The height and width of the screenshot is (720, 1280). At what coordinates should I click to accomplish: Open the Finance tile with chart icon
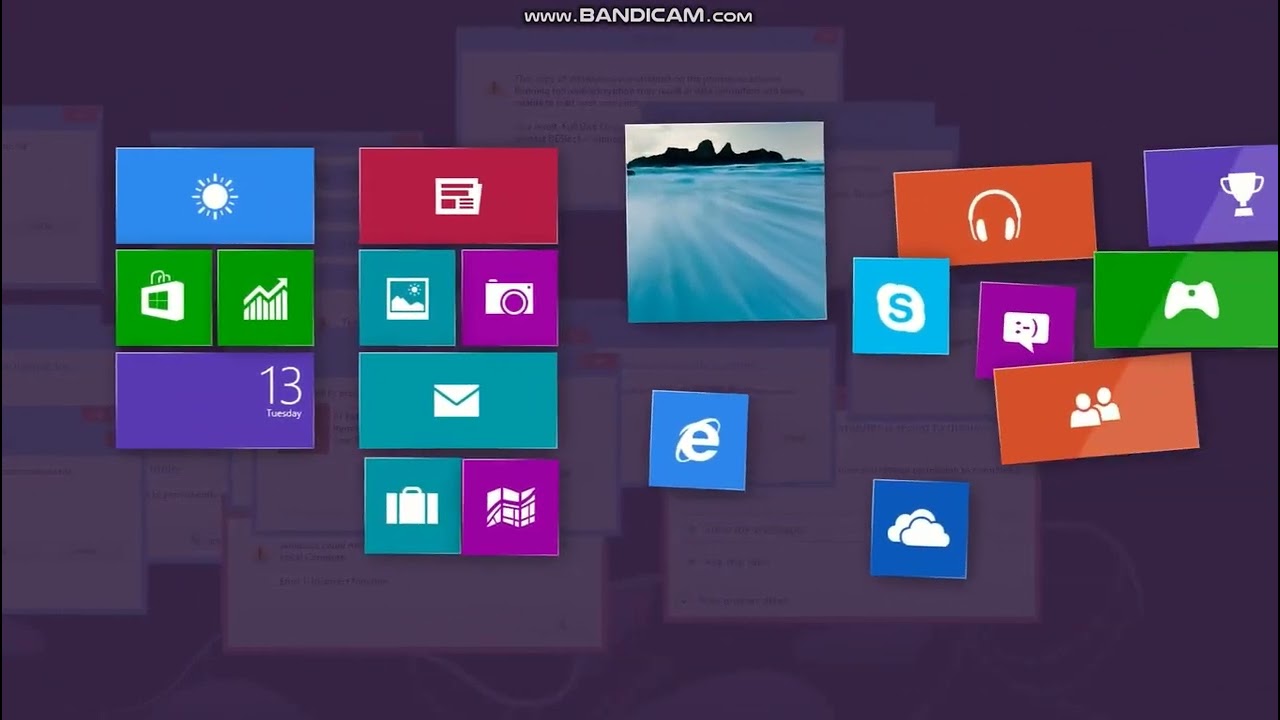pyautogui.click(x=265, y=298)
